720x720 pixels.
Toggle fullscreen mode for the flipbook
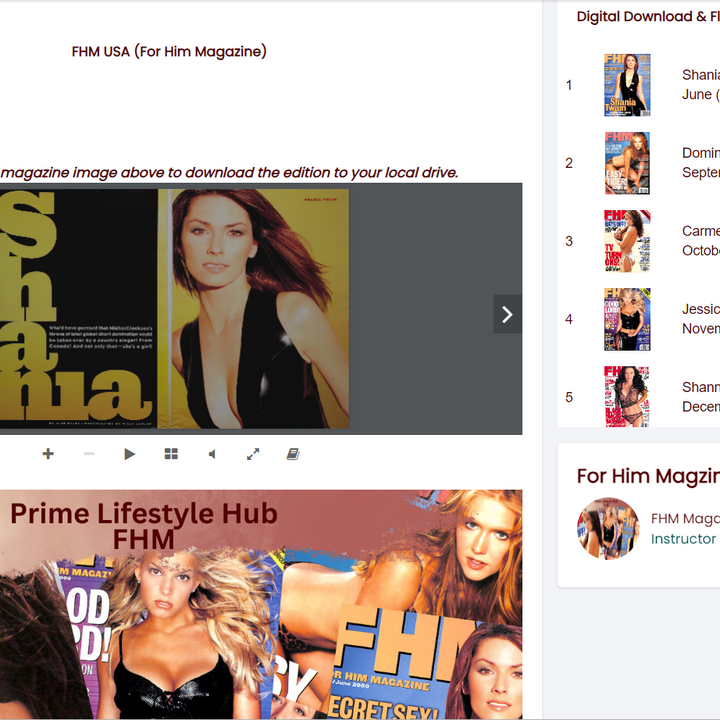[253, 454]
